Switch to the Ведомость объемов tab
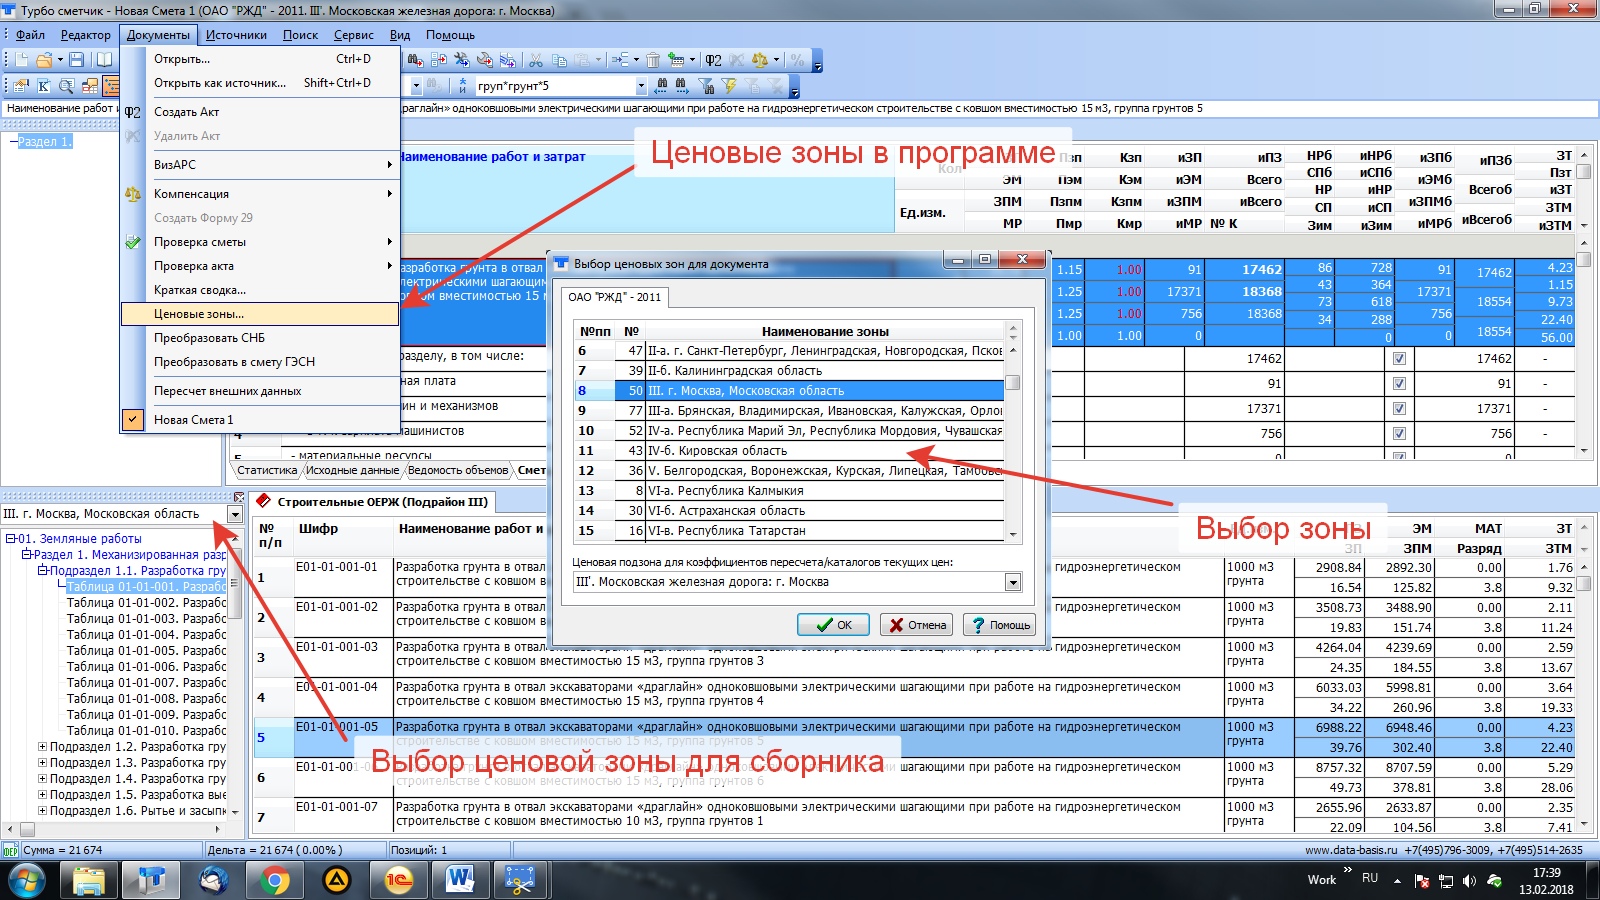The height and width of the screenshot is (900, 1600). 458,470
